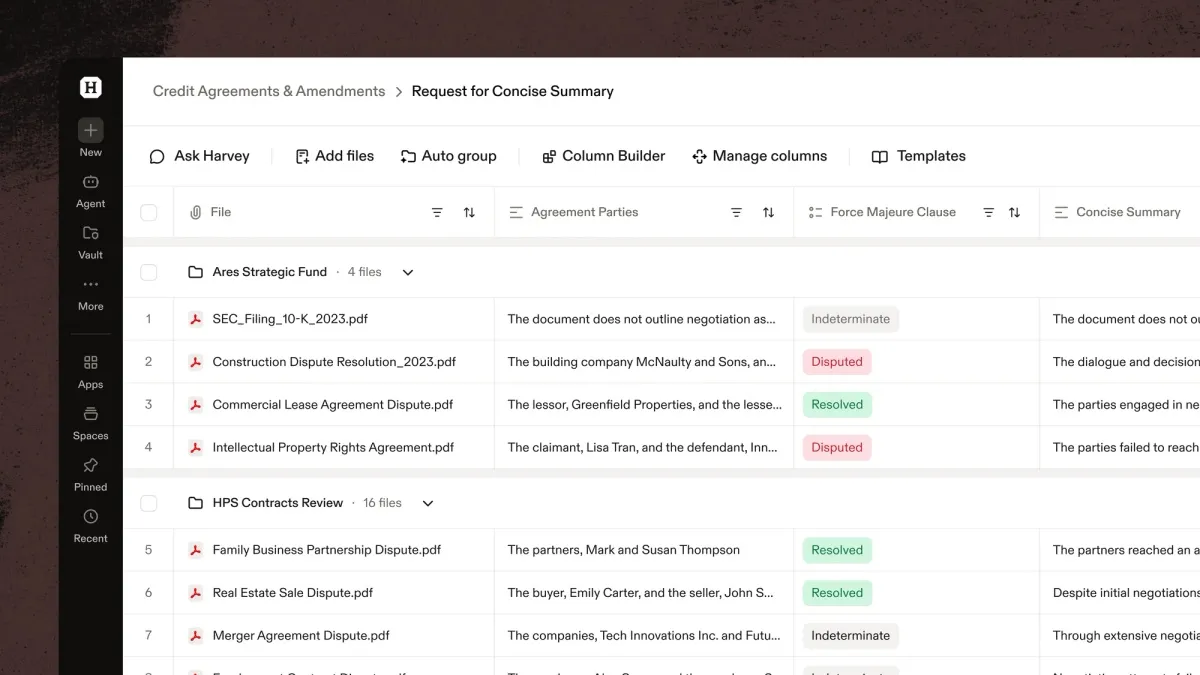Filter the File column

point(437,212)
